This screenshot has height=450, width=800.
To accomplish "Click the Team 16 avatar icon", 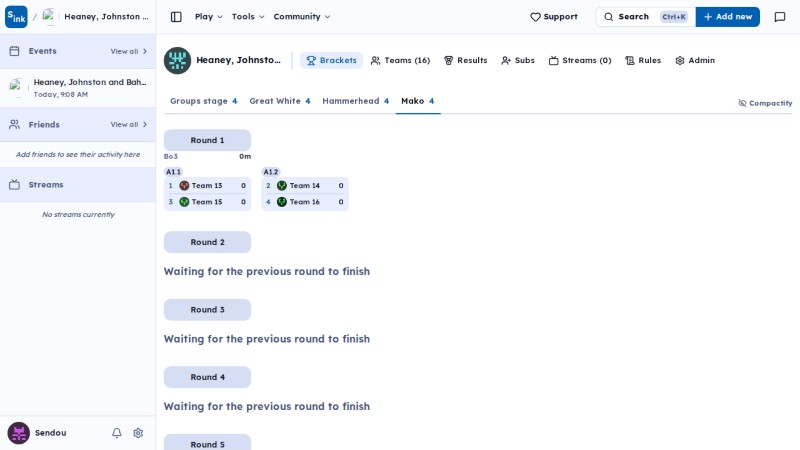I will (282, 202).
